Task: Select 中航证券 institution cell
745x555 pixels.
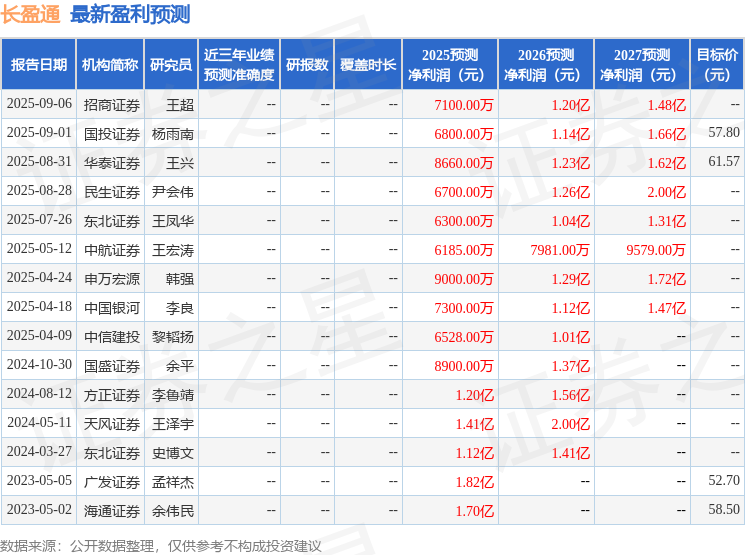Action: pyautogui.click(x=112, y=250)
